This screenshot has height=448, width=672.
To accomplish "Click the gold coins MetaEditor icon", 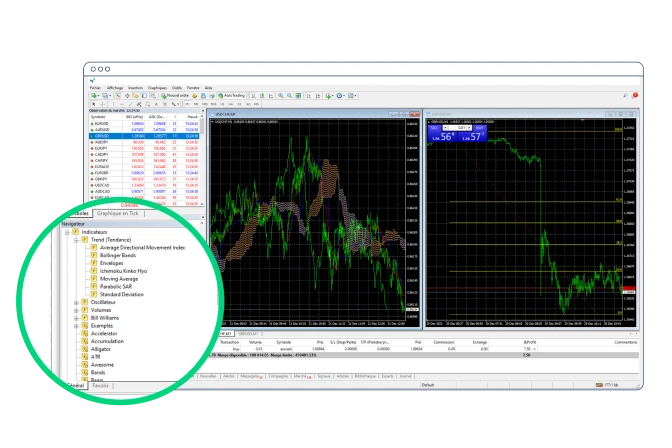I will pyautogui.click(x=195, y=96).
